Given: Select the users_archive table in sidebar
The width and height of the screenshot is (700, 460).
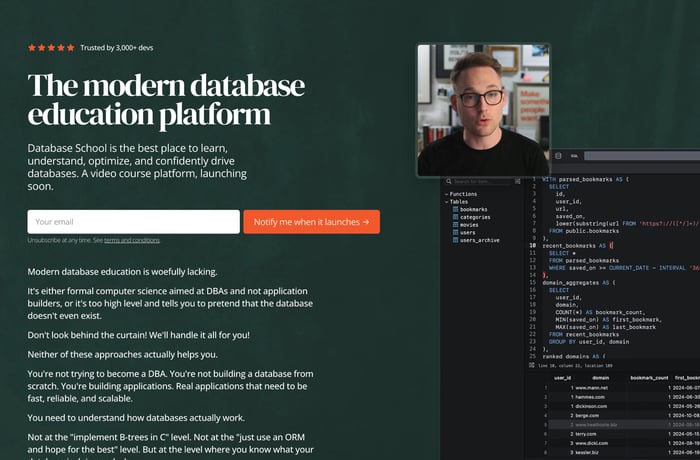Looking at the screenshot, I should coord(476,240).
